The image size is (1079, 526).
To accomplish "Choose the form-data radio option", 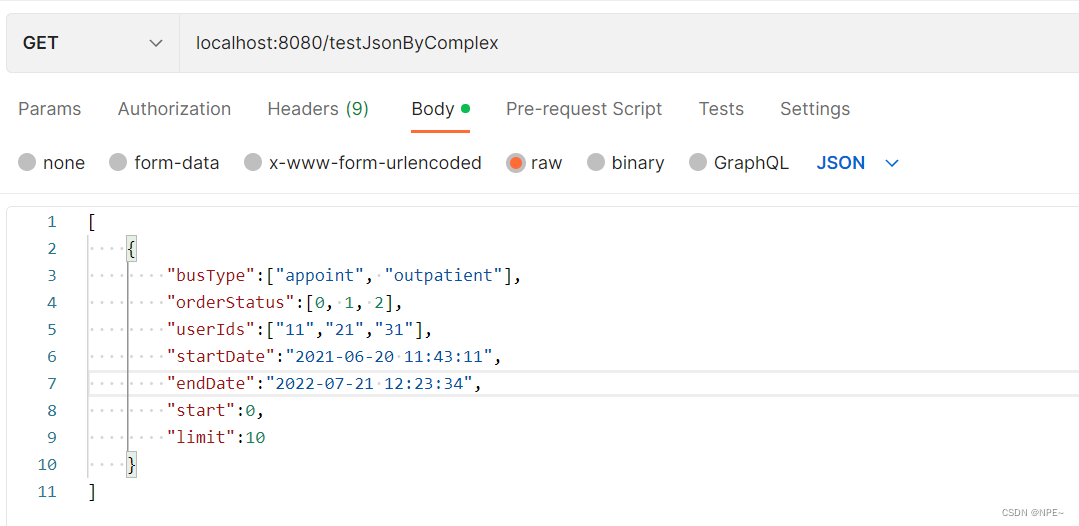I will (118, 163).
